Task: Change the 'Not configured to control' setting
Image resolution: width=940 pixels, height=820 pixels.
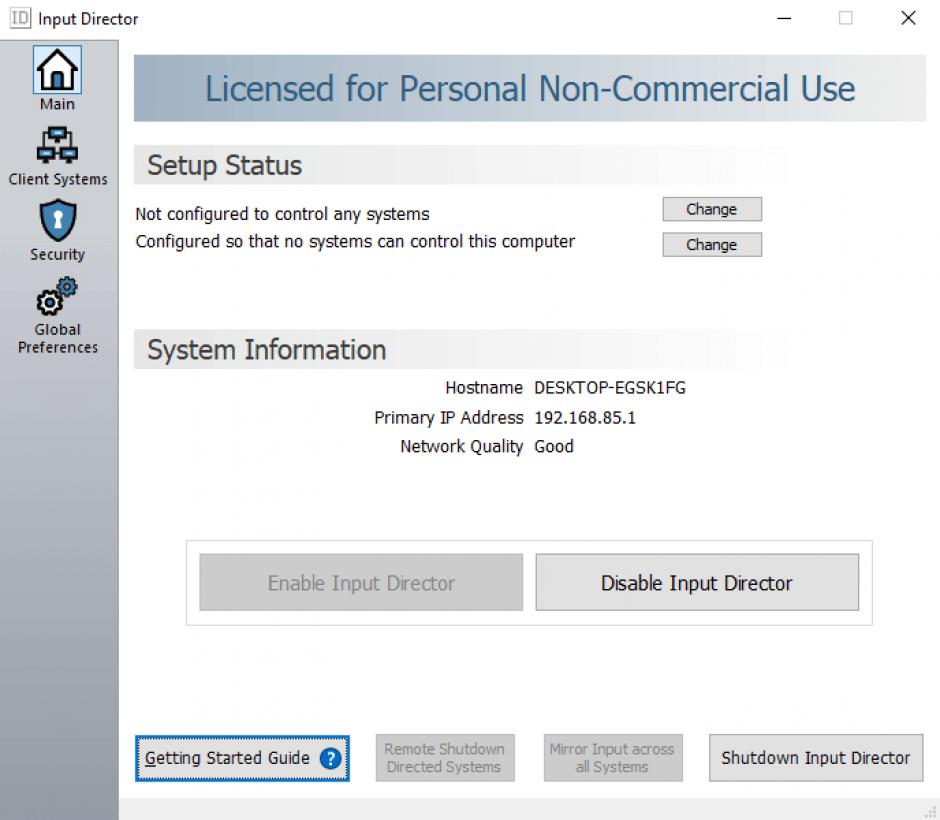Action: point(712,209)
